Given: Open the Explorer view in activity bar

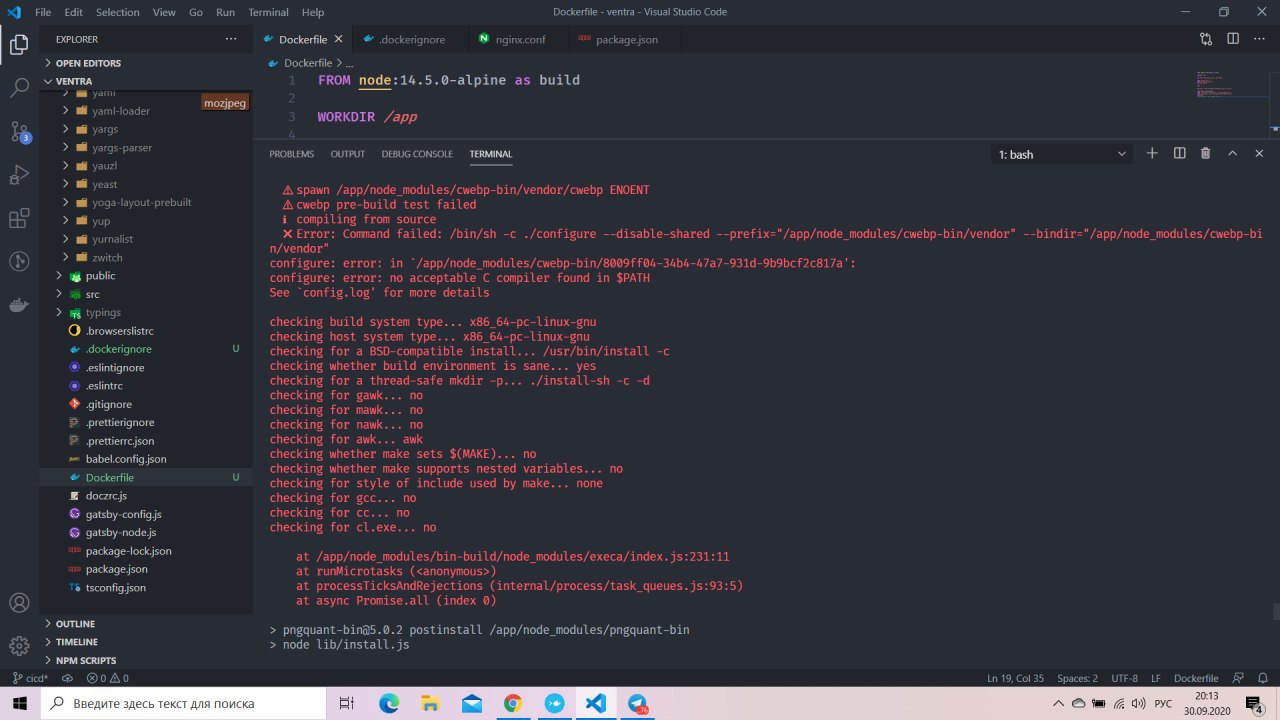Looking at the screenshot, I should point(19,44).
